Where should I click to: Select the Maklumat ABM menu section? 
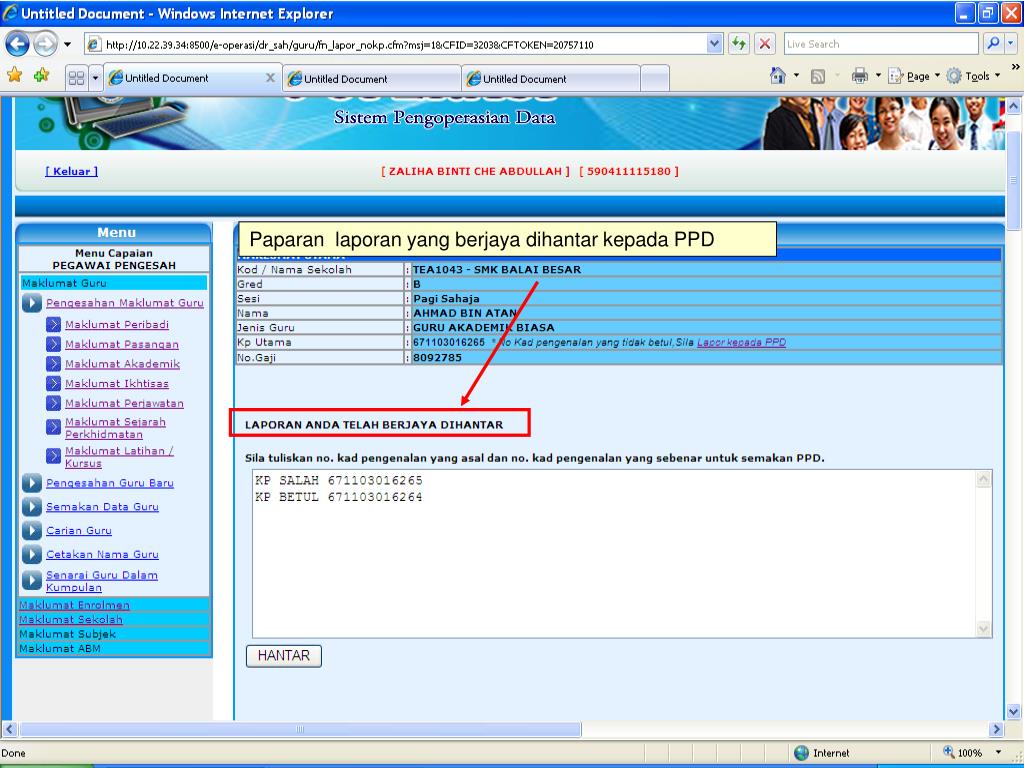point(114,648)
